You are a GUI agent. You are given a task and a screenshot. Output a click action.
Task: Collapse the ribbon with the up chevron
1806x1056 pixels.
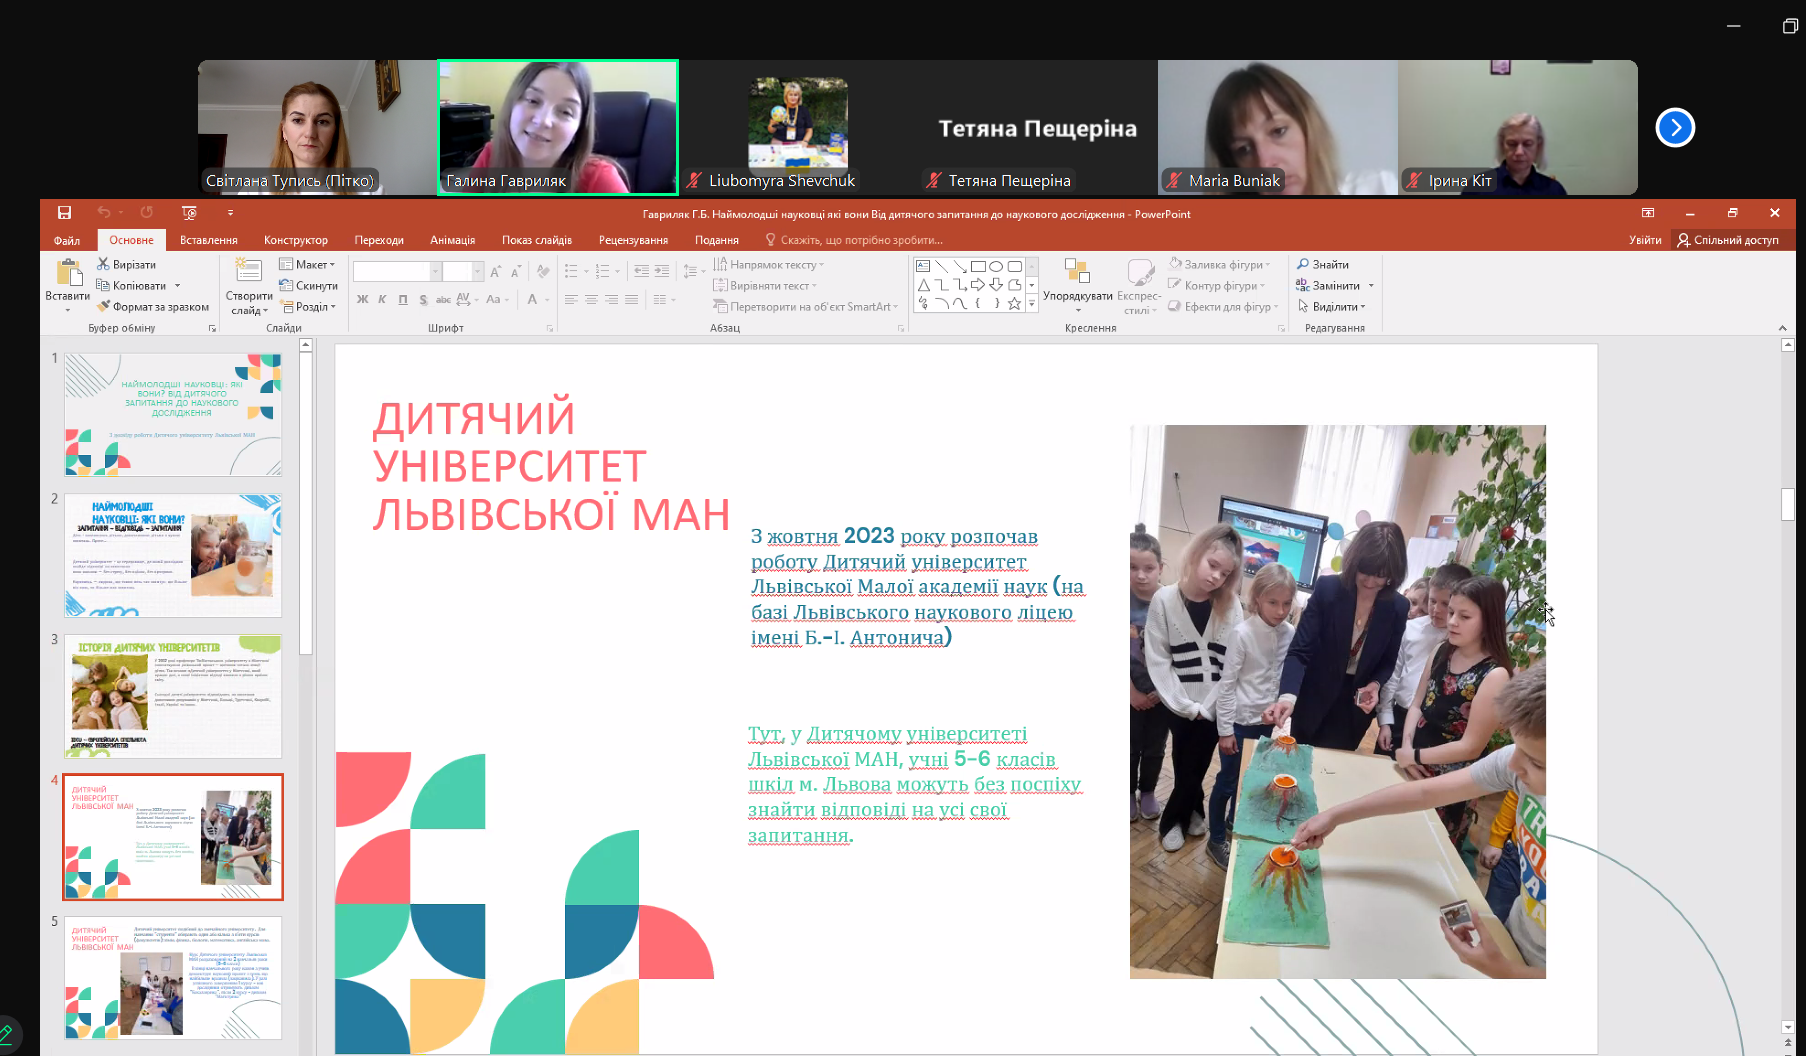tap(1782, 328)
